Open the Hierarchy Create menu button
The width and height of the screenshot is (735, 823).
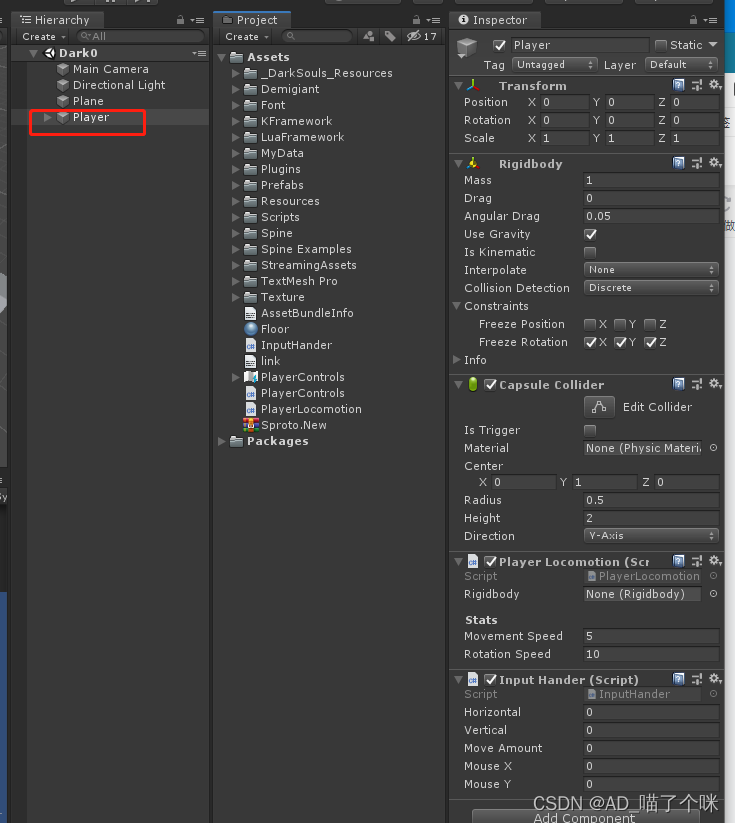43,36
